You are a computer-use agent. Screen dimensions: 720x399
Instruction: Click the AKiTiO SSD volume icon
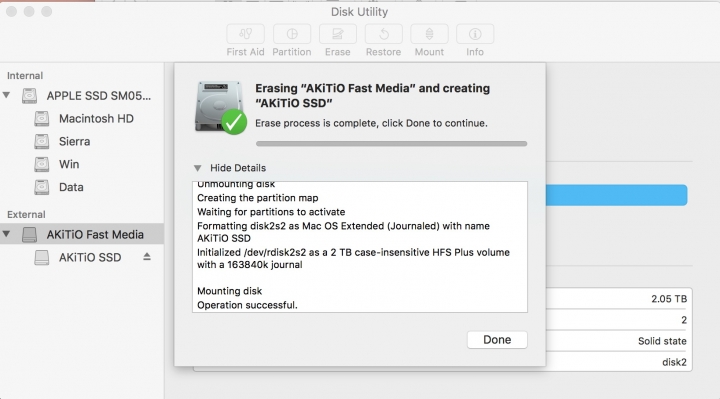pyautogui.click(x=41, y=257)
